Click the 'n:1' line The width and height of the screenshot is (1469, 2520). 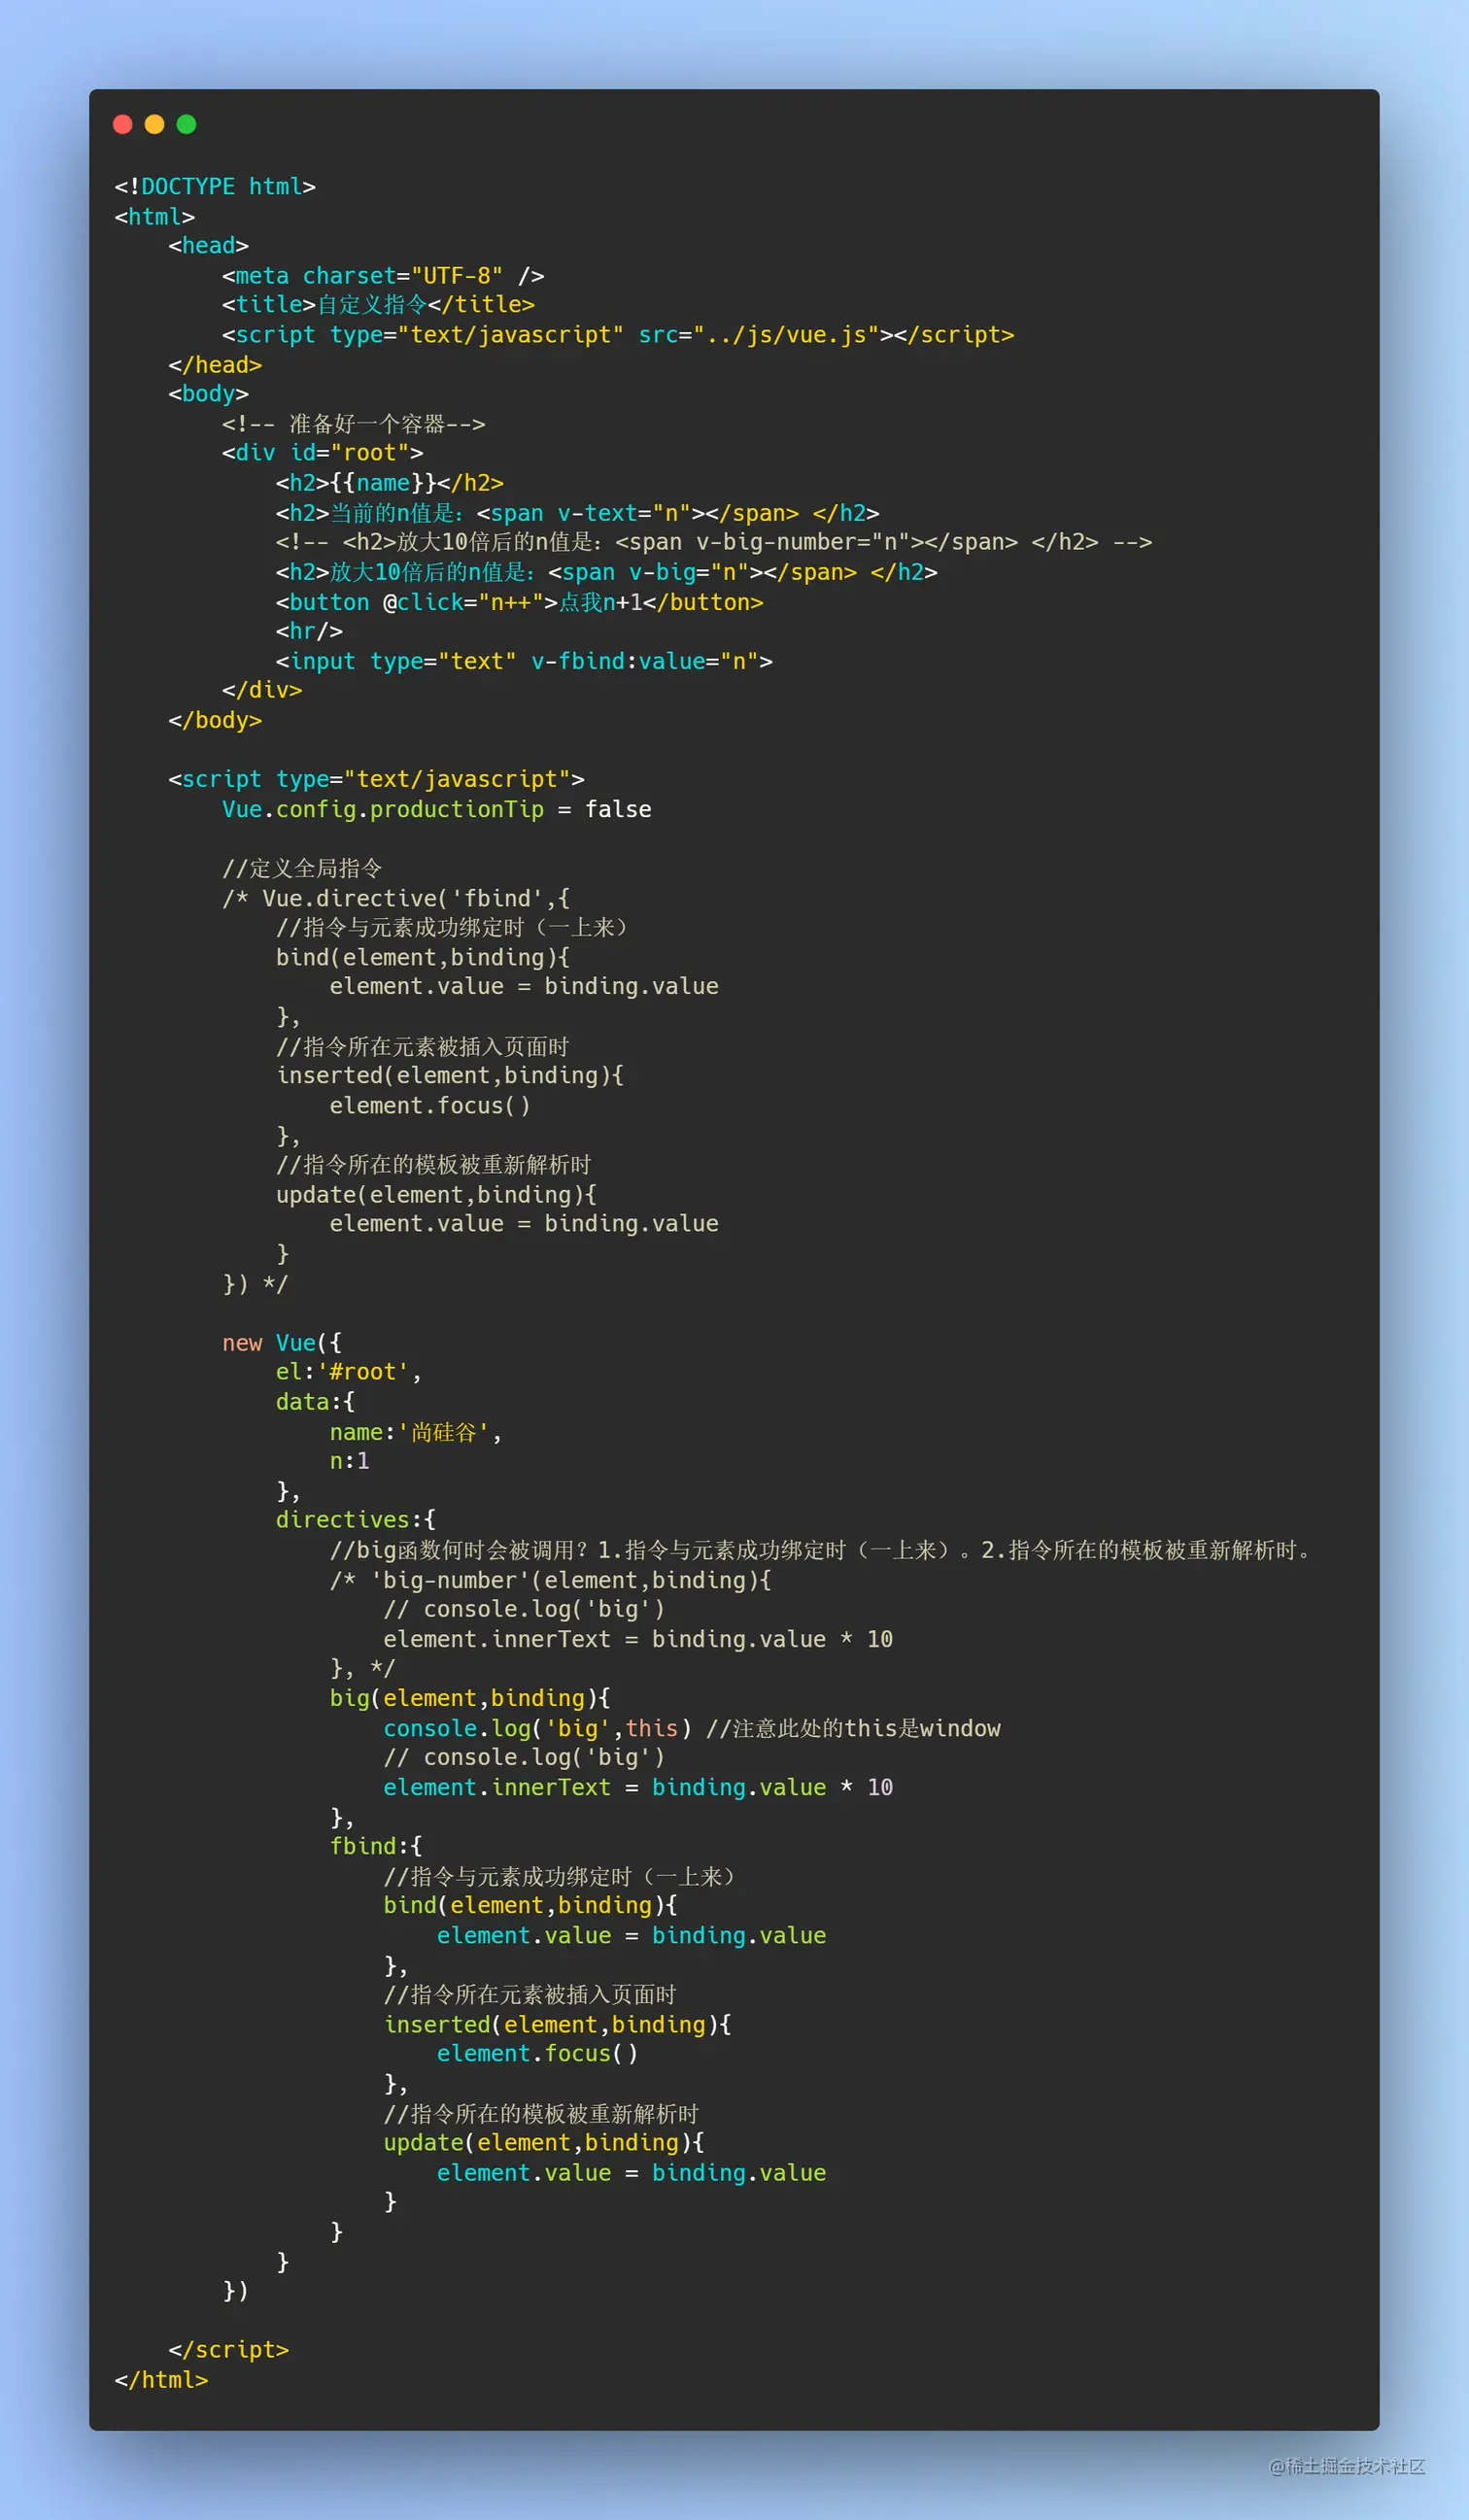tap(350, 1461)
